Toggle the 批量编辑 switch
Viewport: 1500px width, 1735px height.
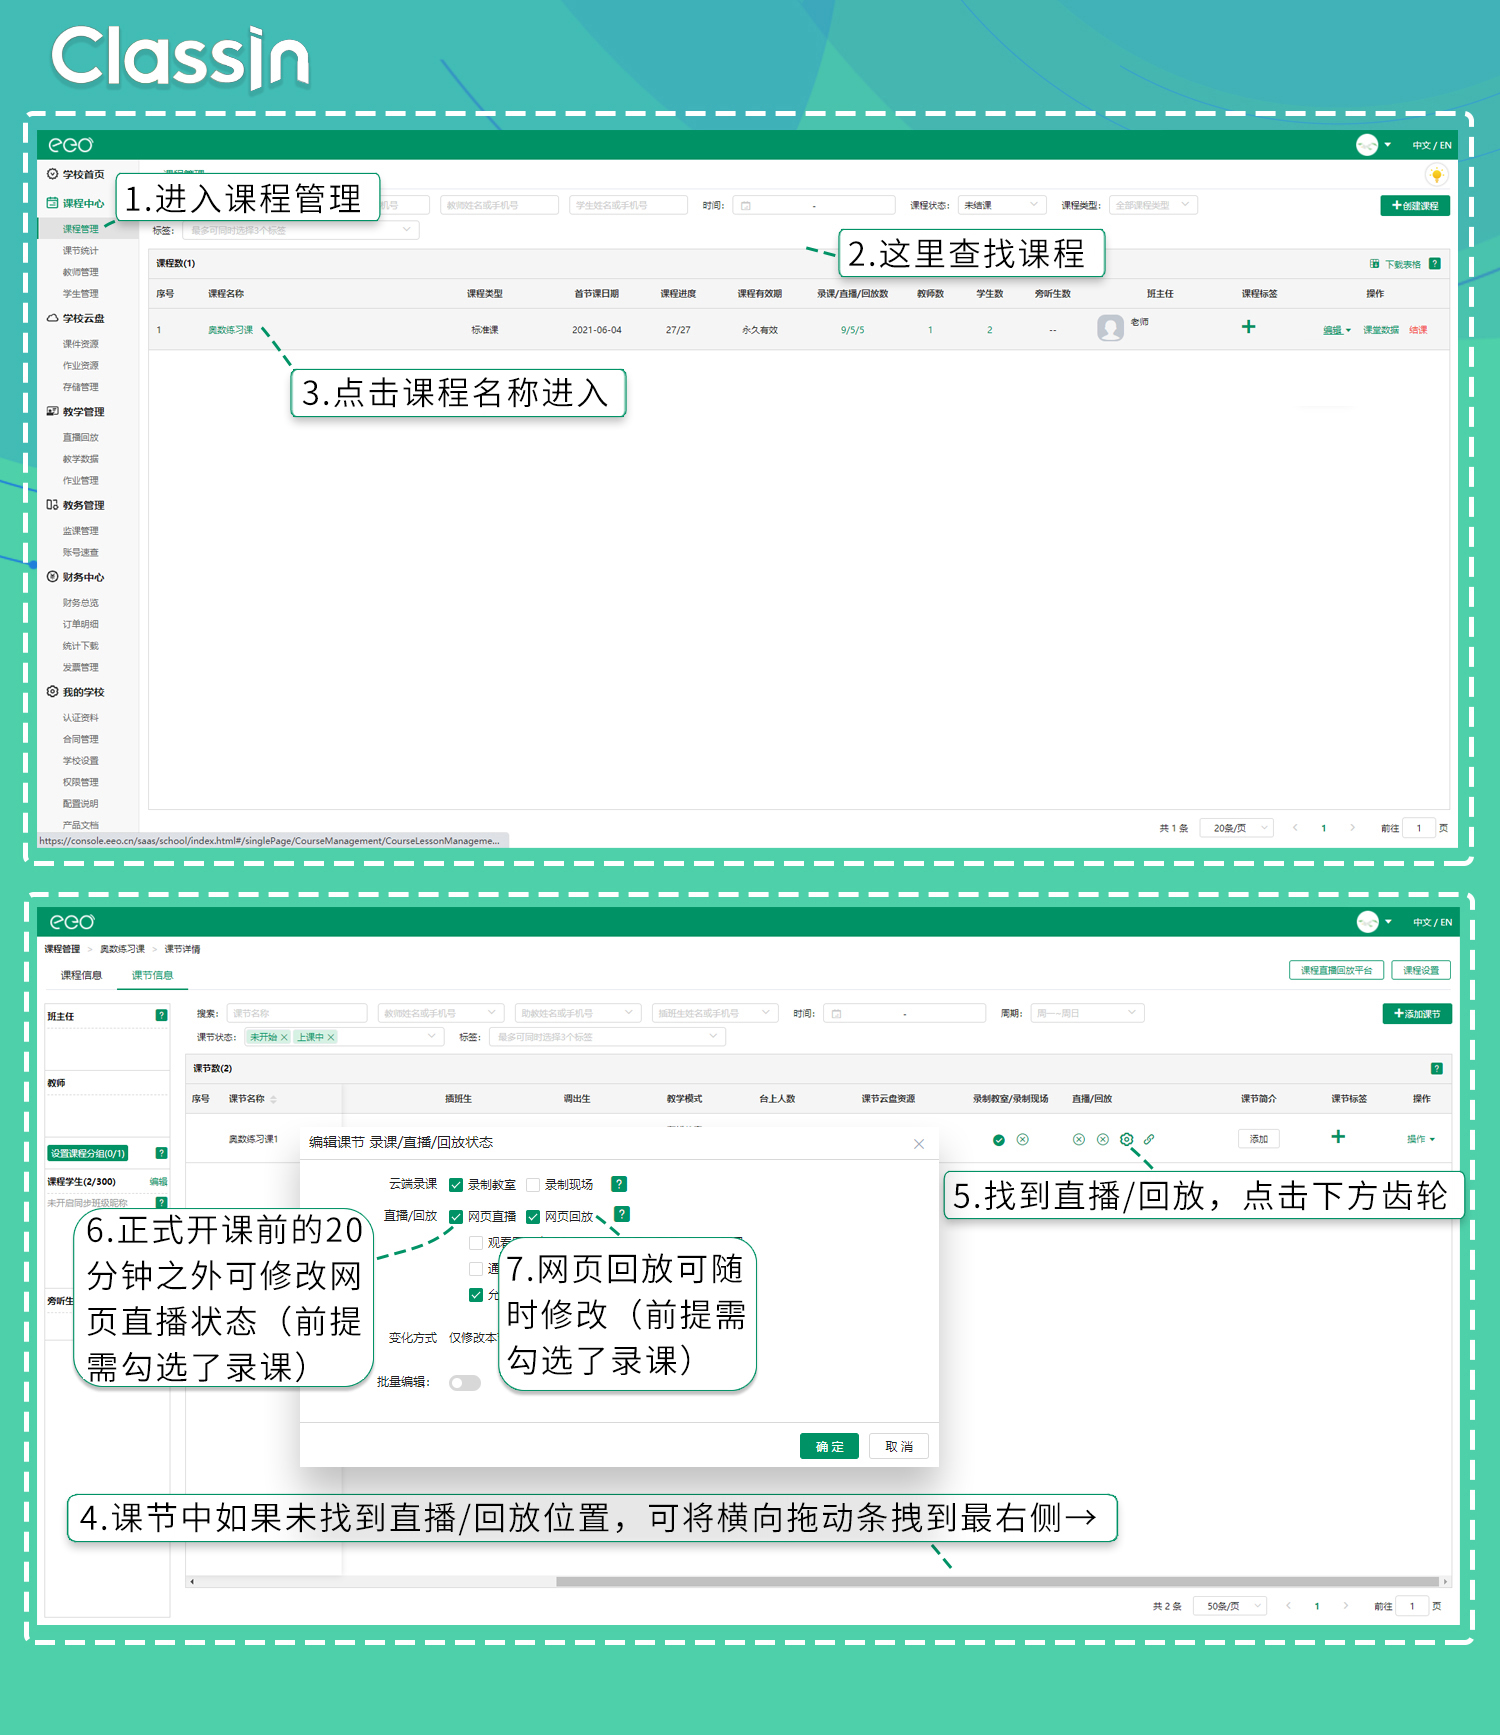(465, 1383)
